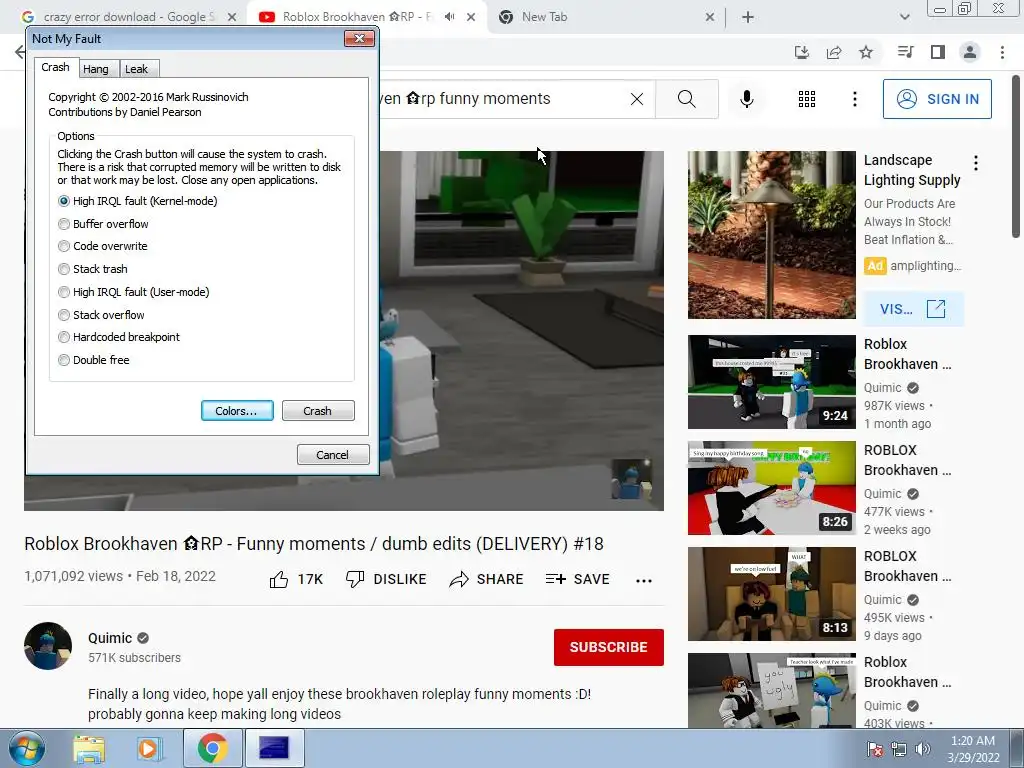
Task: Open Quimic channel avatar
Action: click(x=48, y=646)
